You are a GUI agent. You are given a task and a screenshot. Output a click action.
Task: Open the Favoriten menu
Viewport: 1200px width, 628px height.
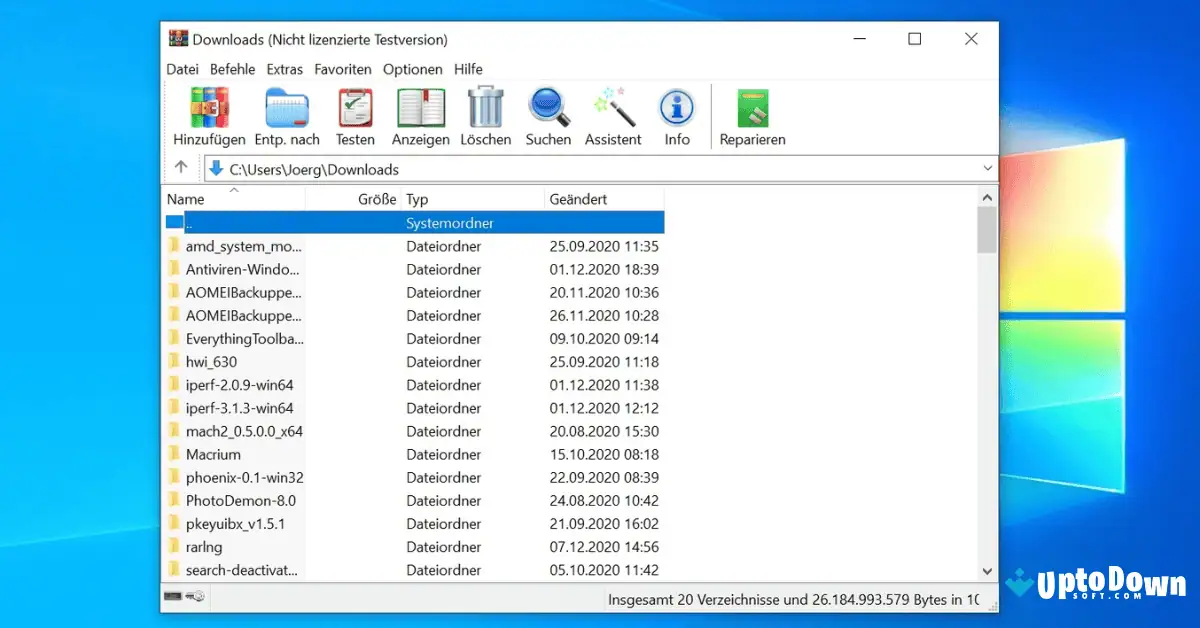pos(343,69)
